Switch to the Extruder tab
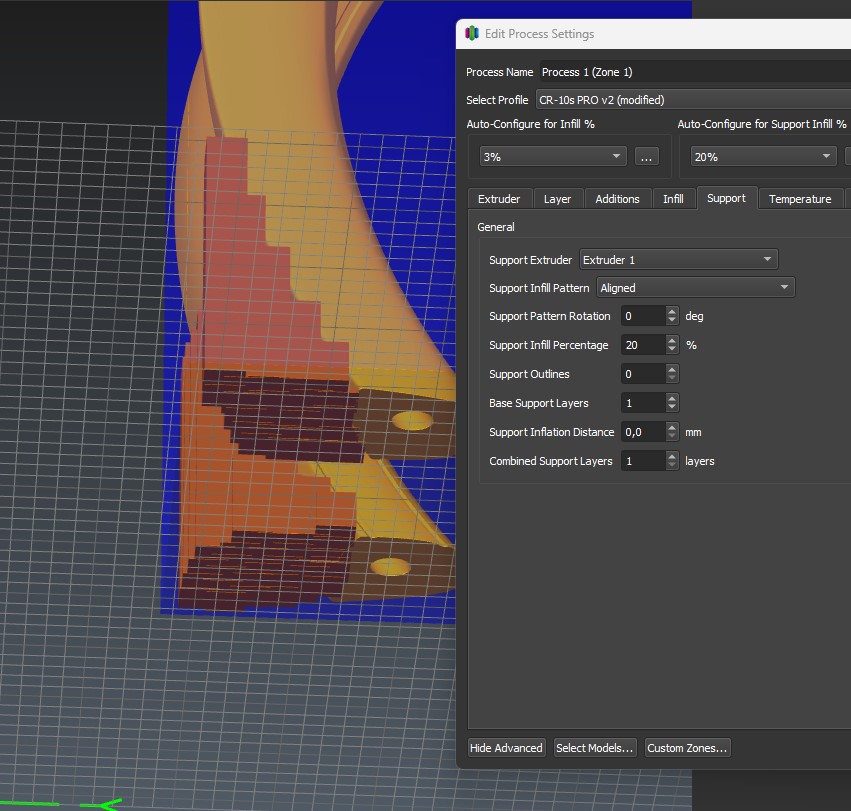The width and height of the screenshot is (851, 811). coord(499,199)
